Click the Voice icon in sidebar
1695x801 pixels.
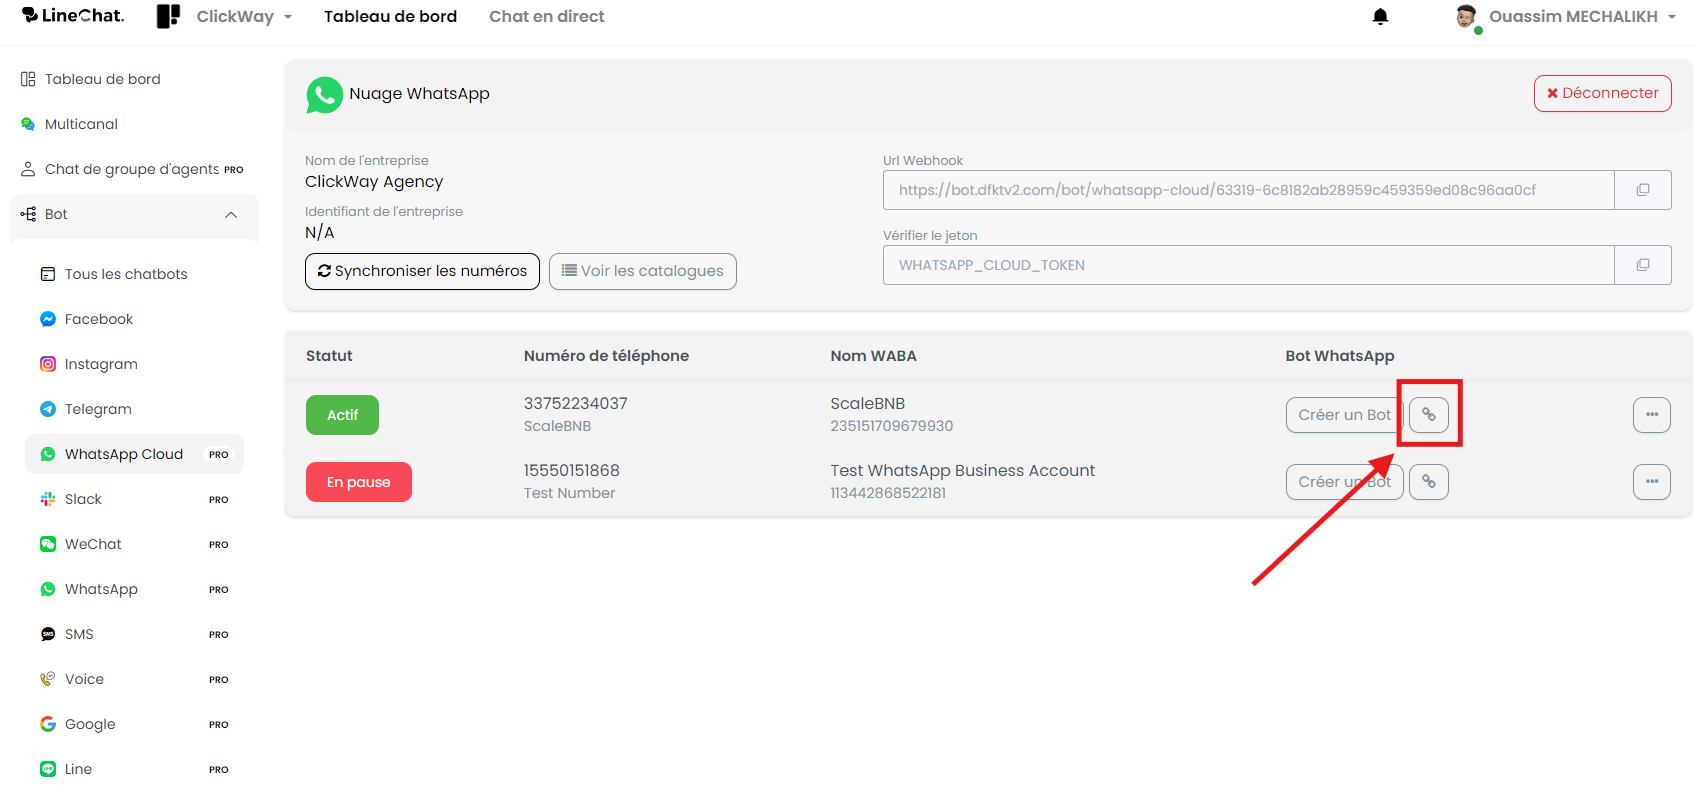point(48,679)
